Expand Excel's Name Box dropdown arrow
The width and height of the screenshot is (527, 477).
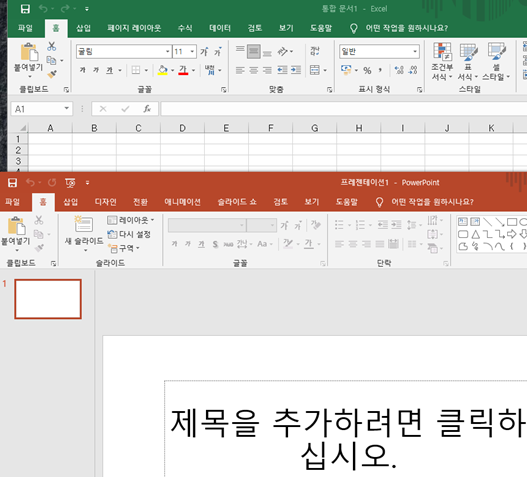tap(67, 108)
